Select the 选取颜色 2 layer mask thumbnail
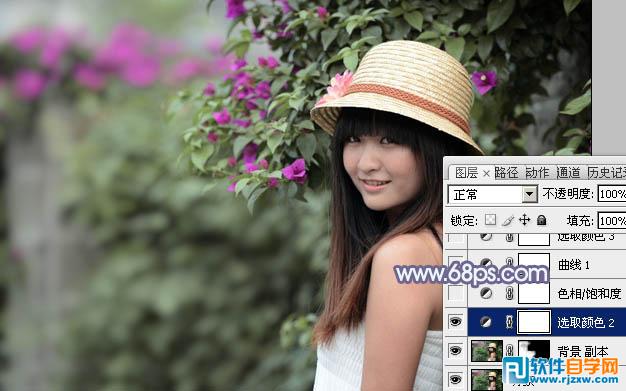This screenshot has height=391, width=626. (x=534, y=322)
